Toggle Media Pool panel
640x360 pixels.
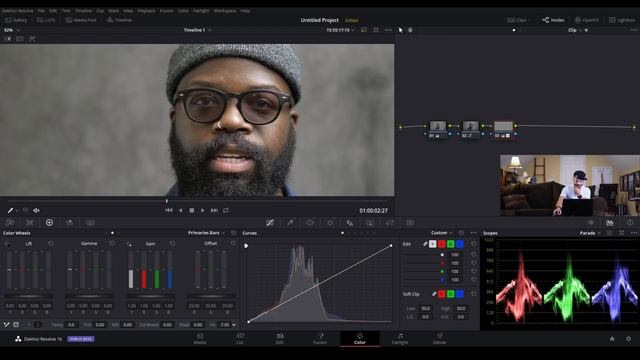[81, 20]
